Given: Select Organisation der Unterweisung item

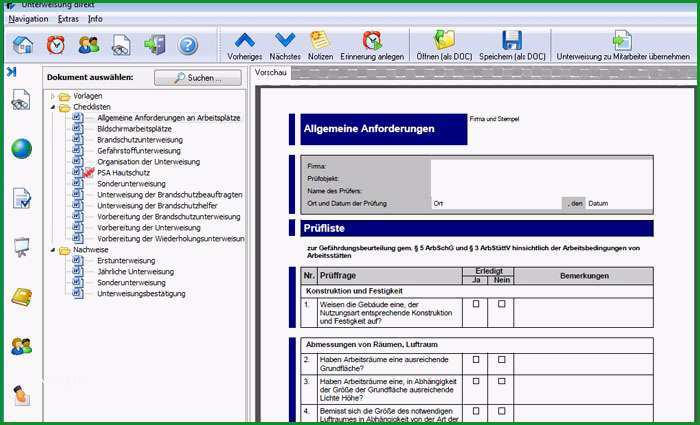Looking at the screenshot, I should tap(148, 162).
